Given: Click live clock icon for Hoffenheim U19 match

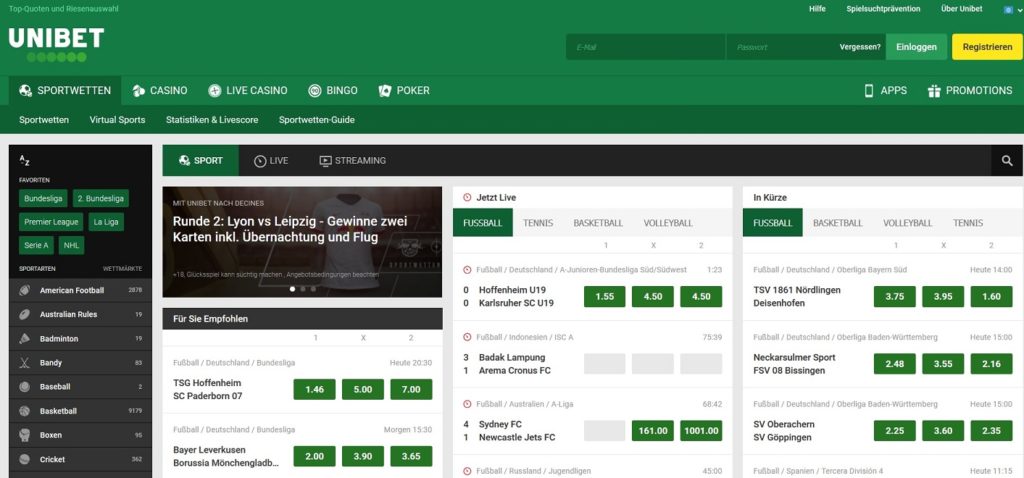Looking at the screenshot, I should (x=467, y=270).
